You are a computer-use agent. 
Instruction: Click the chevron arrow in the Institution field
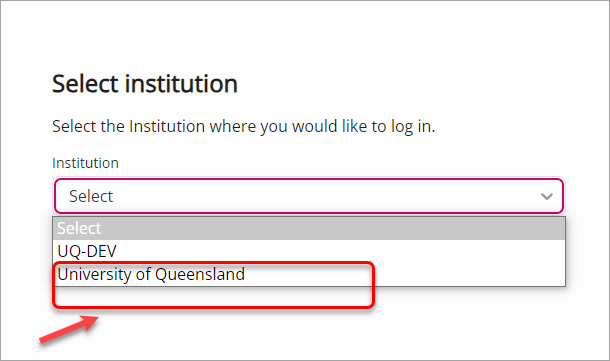[x=547, y=196]
